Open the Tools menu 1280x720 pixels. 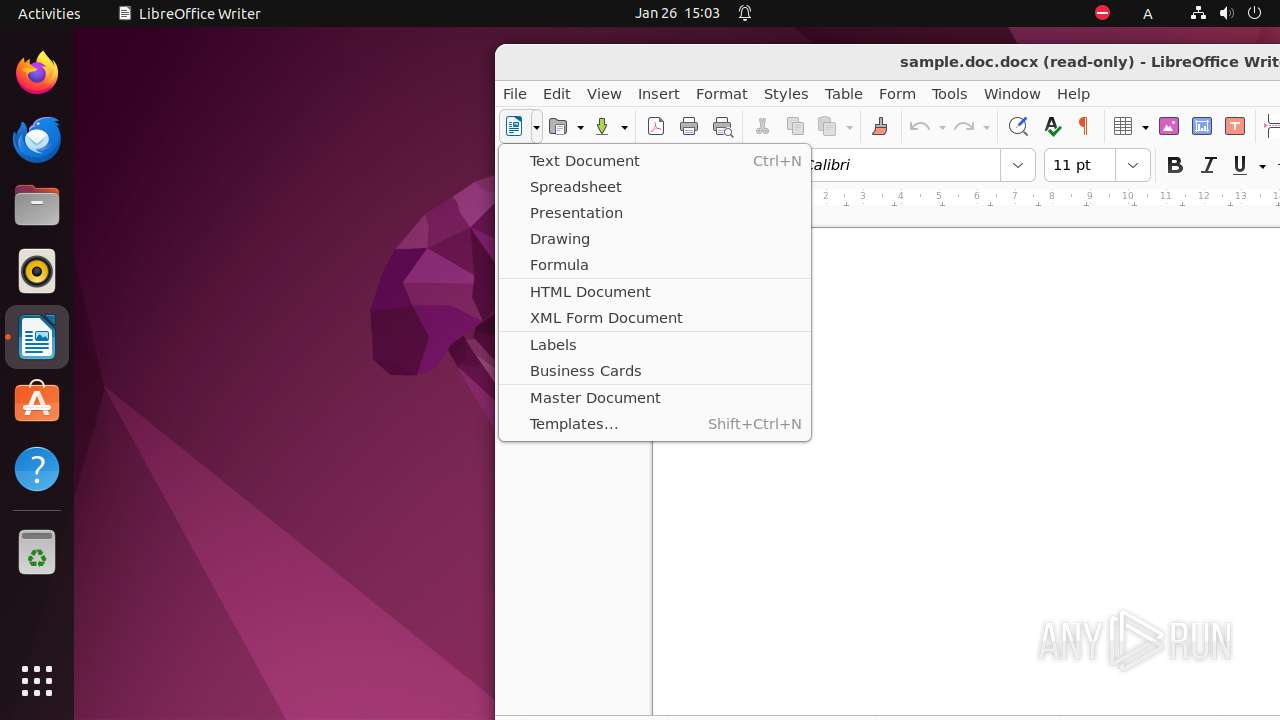[949, 93]
